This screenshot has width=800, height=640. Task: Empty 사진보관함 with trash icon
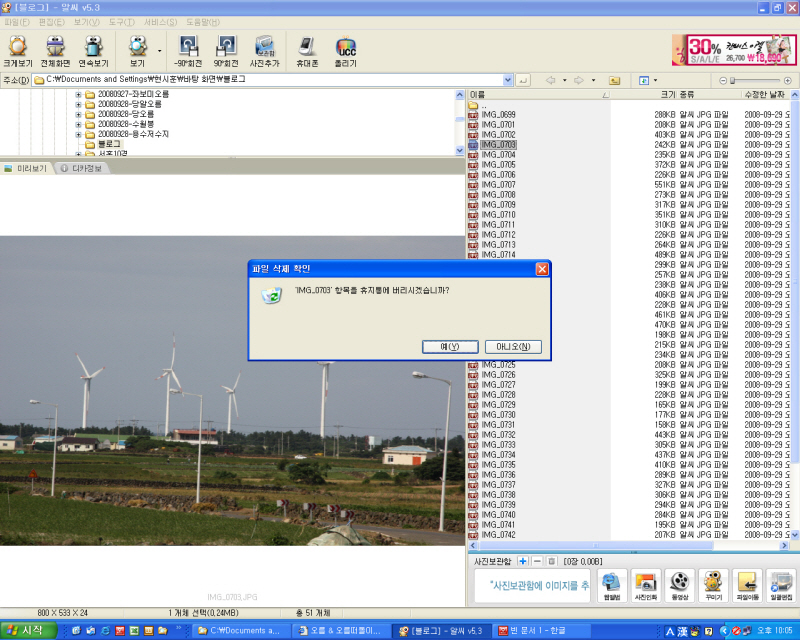[x=552, y=561]
